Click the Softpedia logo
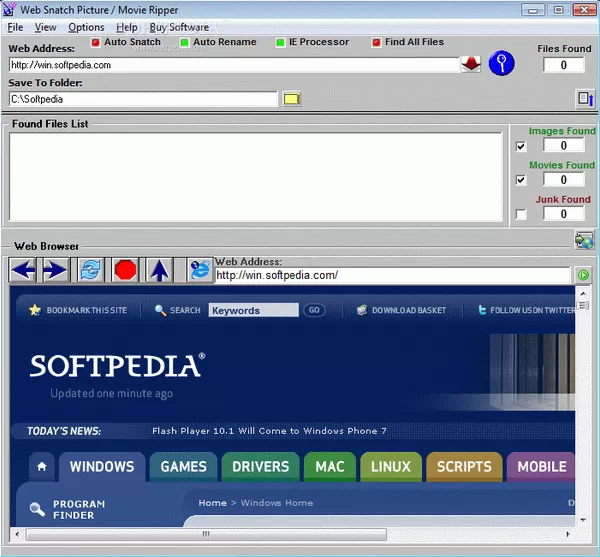Screen dimensions: 600x557 pyautogui.click(x=117, y=365)
